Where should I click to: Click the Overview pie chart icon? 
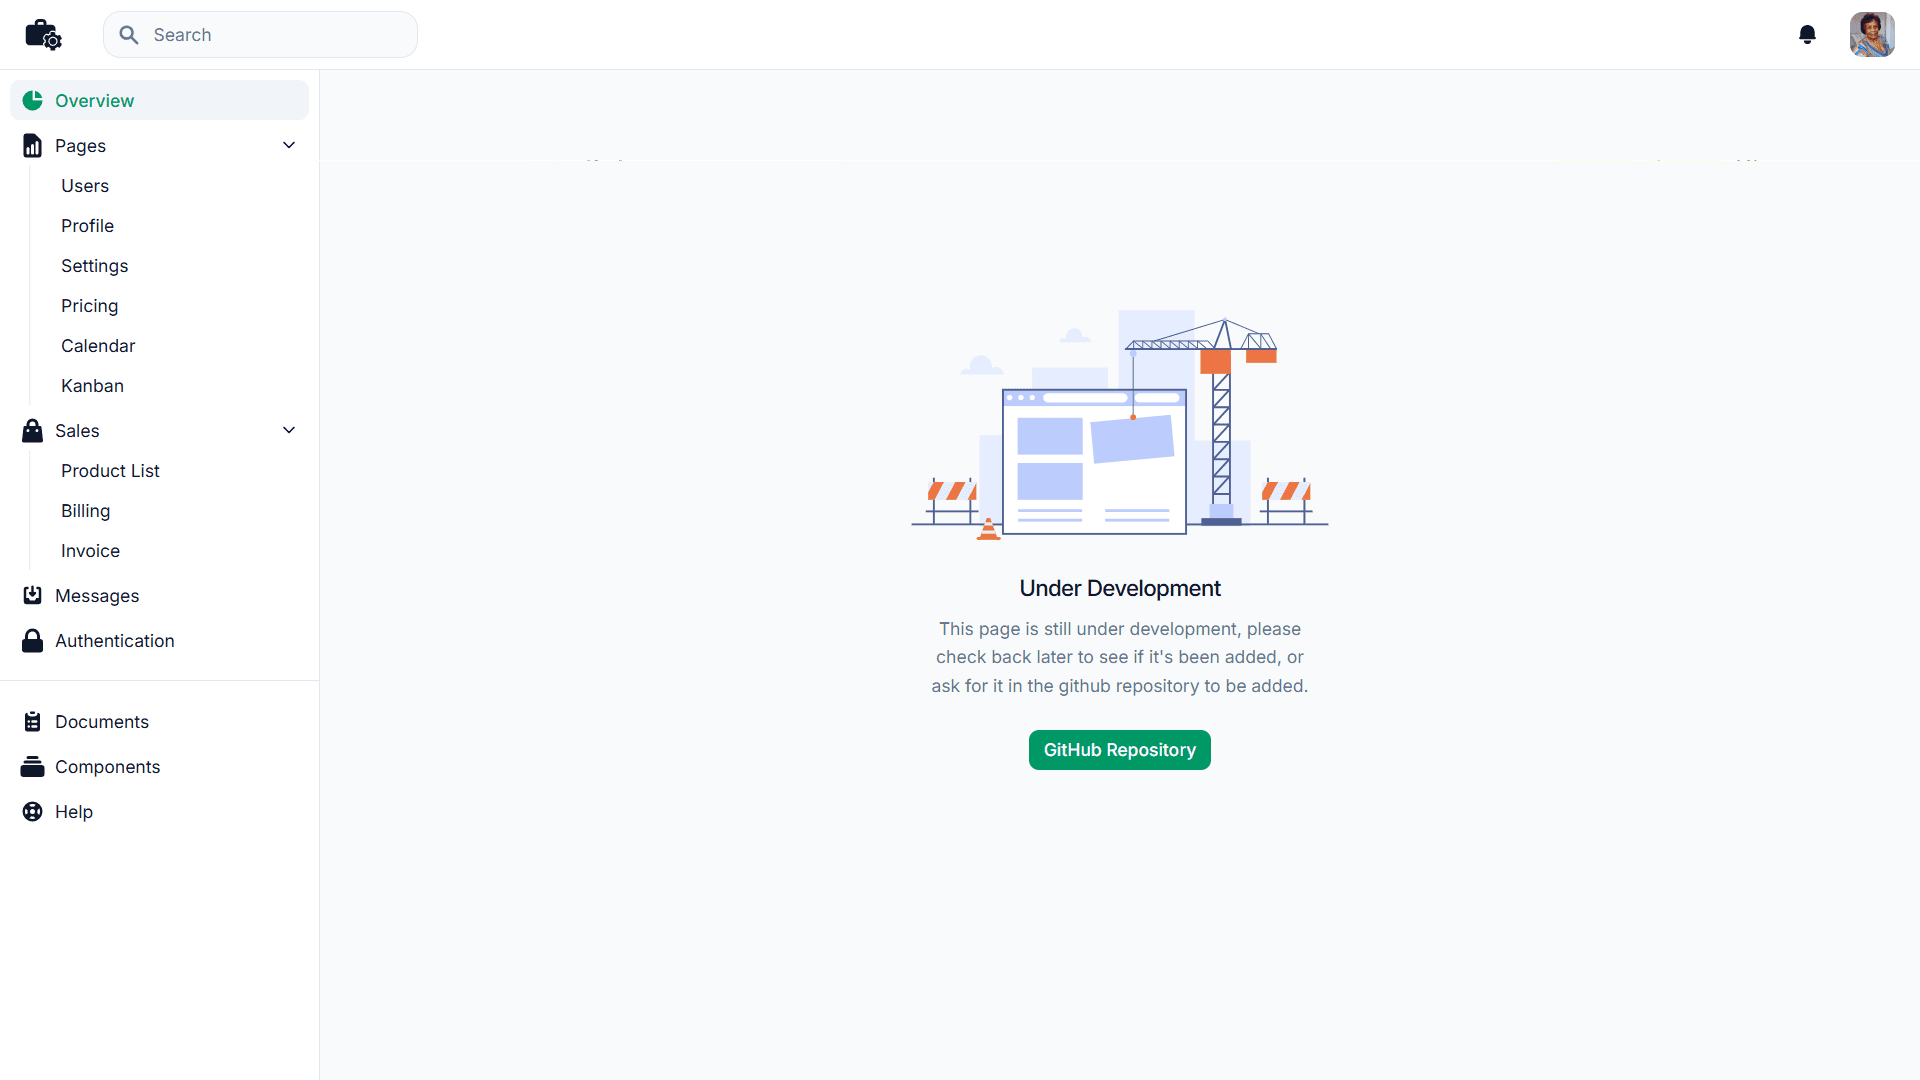pos(33,101)
